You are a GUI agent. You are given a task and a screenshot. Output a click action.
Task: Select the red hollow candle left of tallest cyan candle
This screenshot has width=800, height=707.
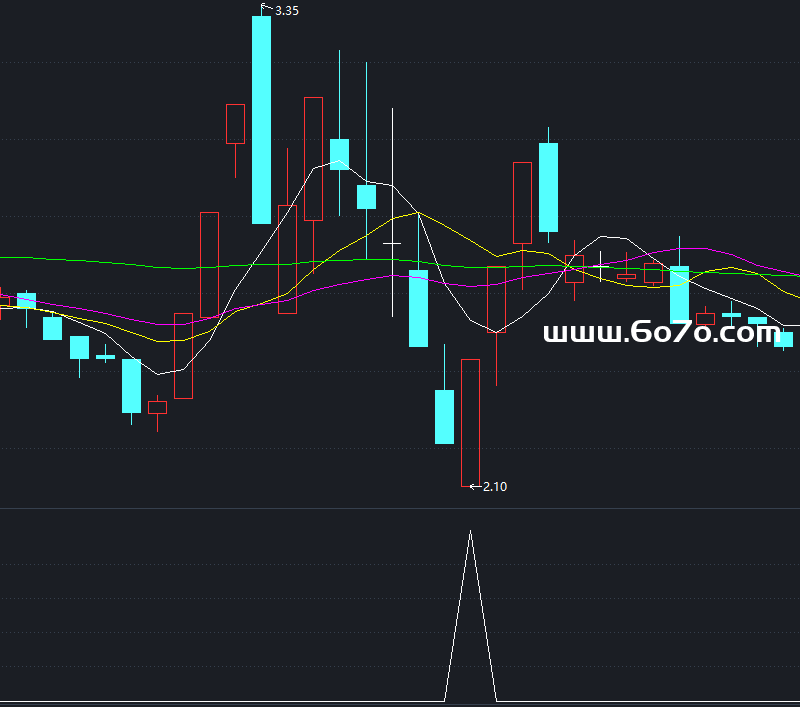(236, 124)
